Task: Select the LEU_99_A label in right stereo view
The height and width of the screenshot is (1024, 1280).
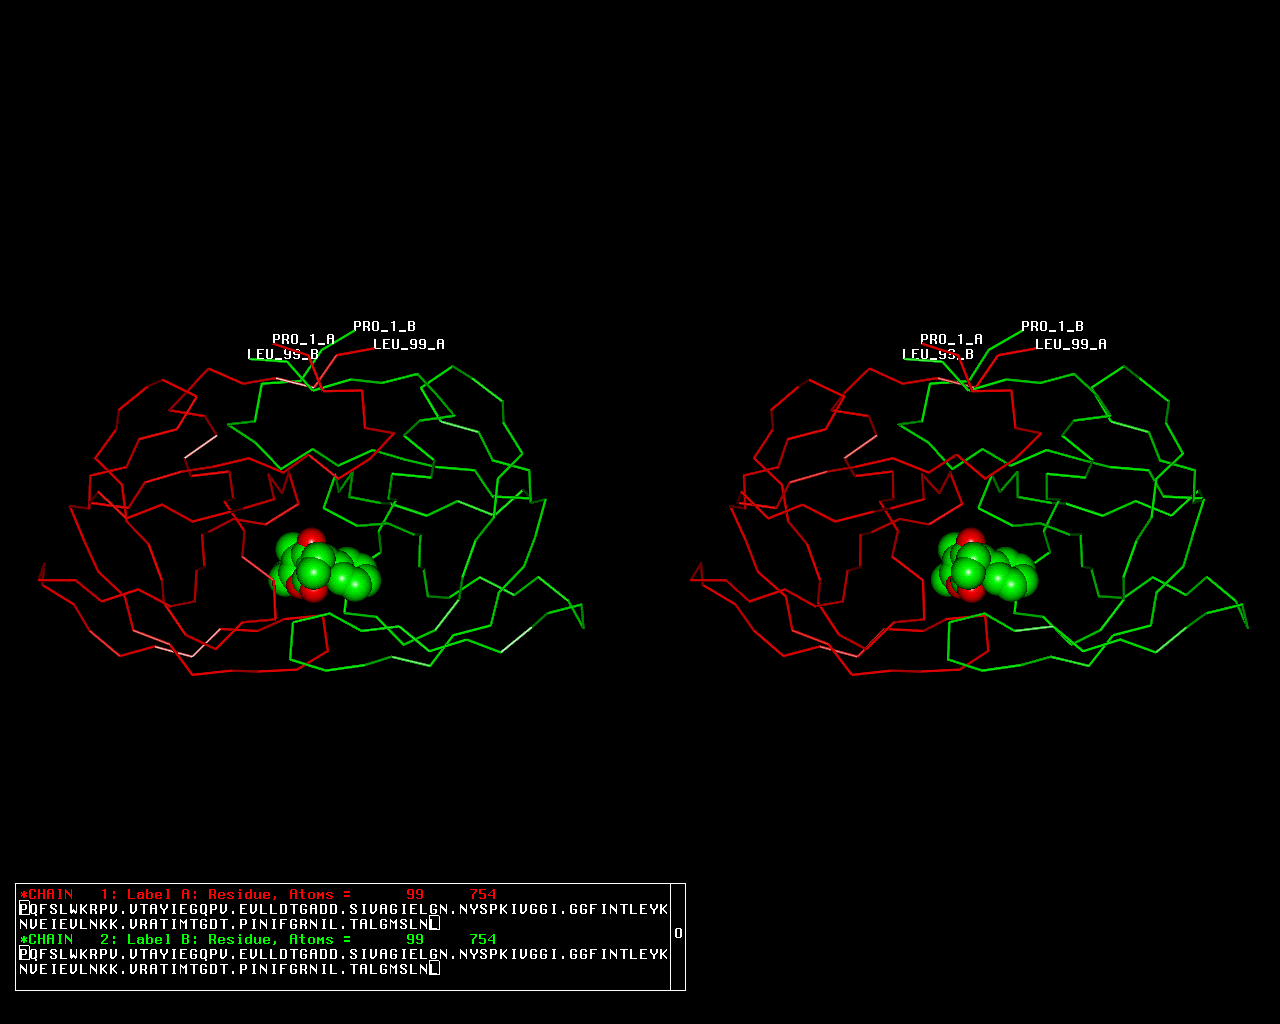Action: [1070, 344]
